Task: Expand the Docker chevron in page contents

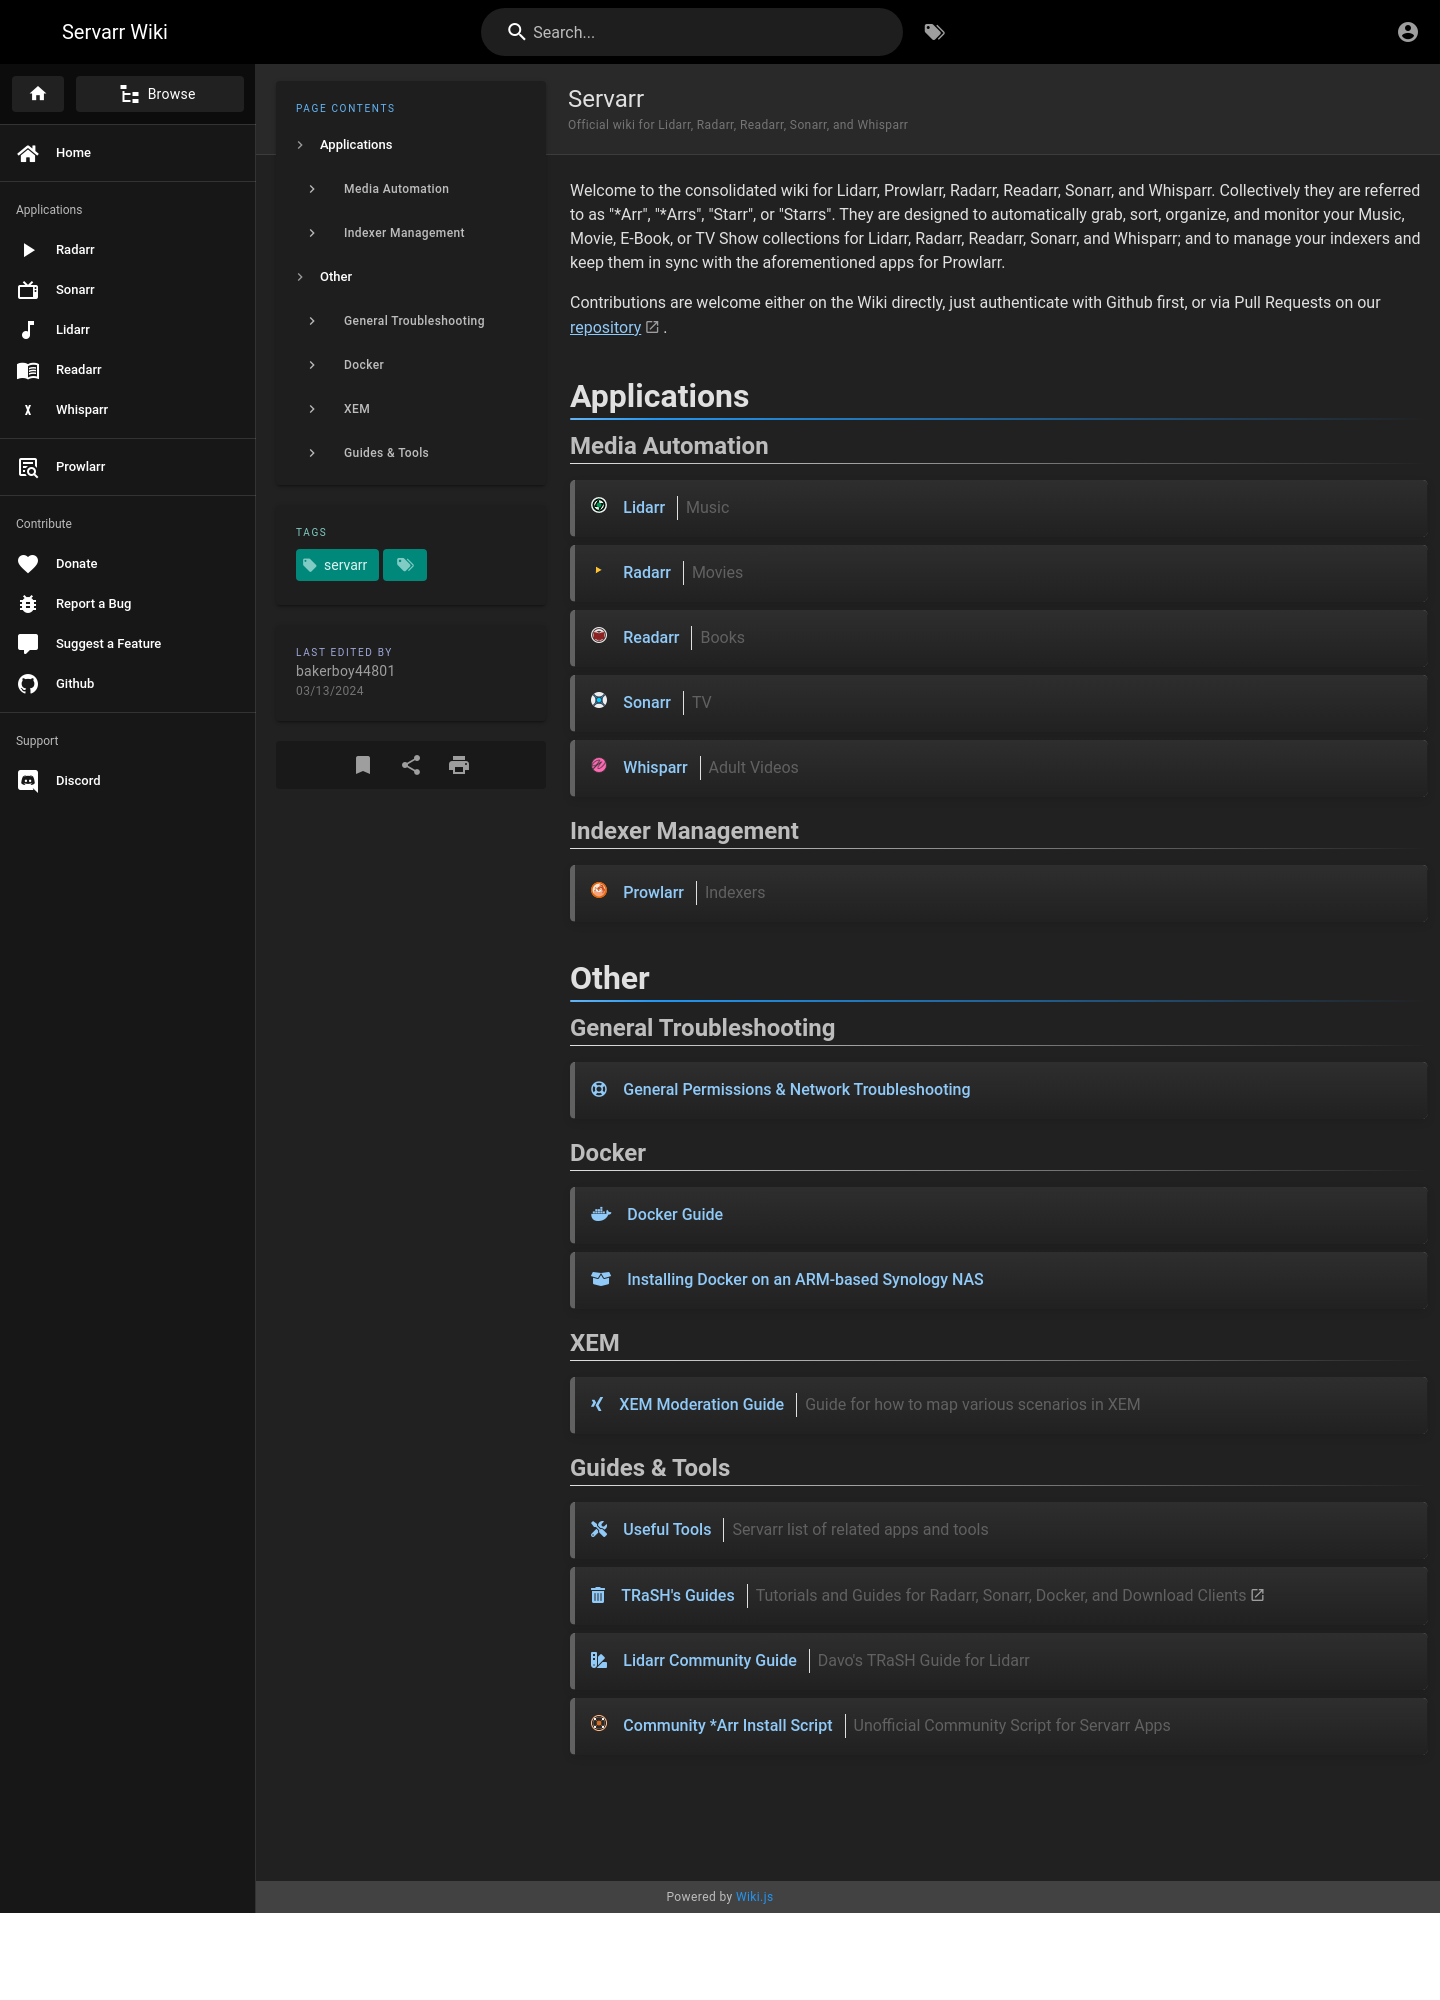Action: tap(312, 365)
